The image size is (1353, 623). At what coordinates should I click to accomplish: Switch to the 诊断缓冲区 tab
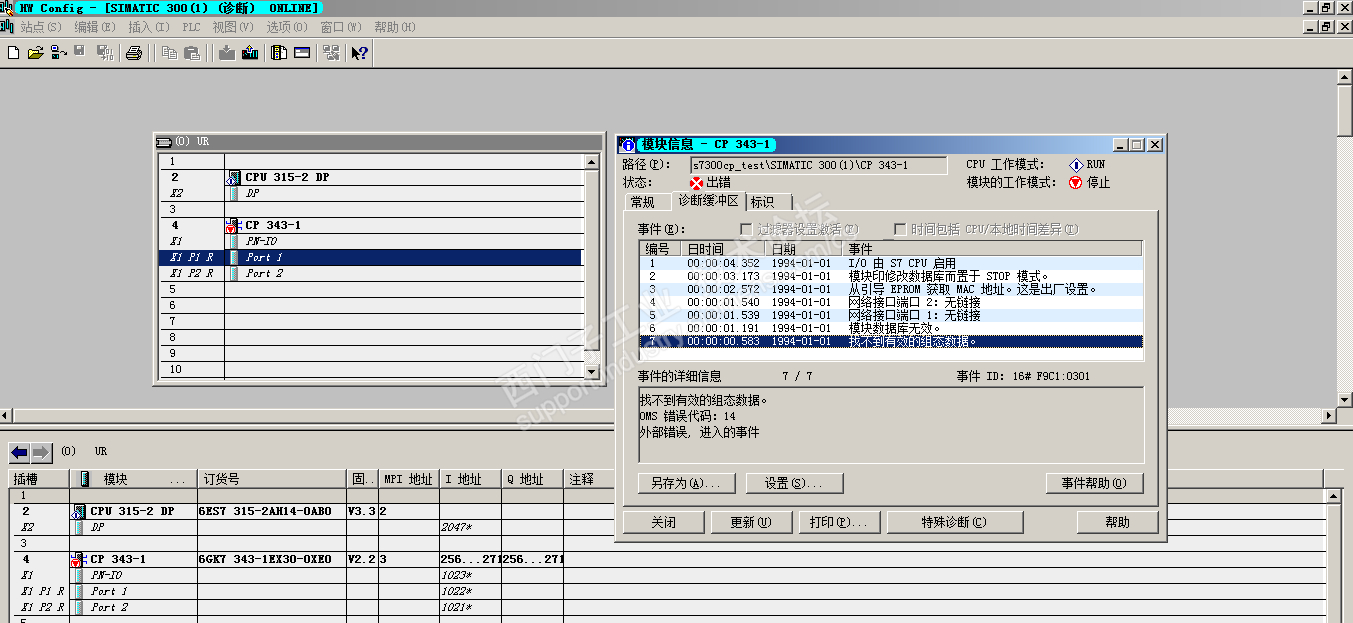point(708,200)
